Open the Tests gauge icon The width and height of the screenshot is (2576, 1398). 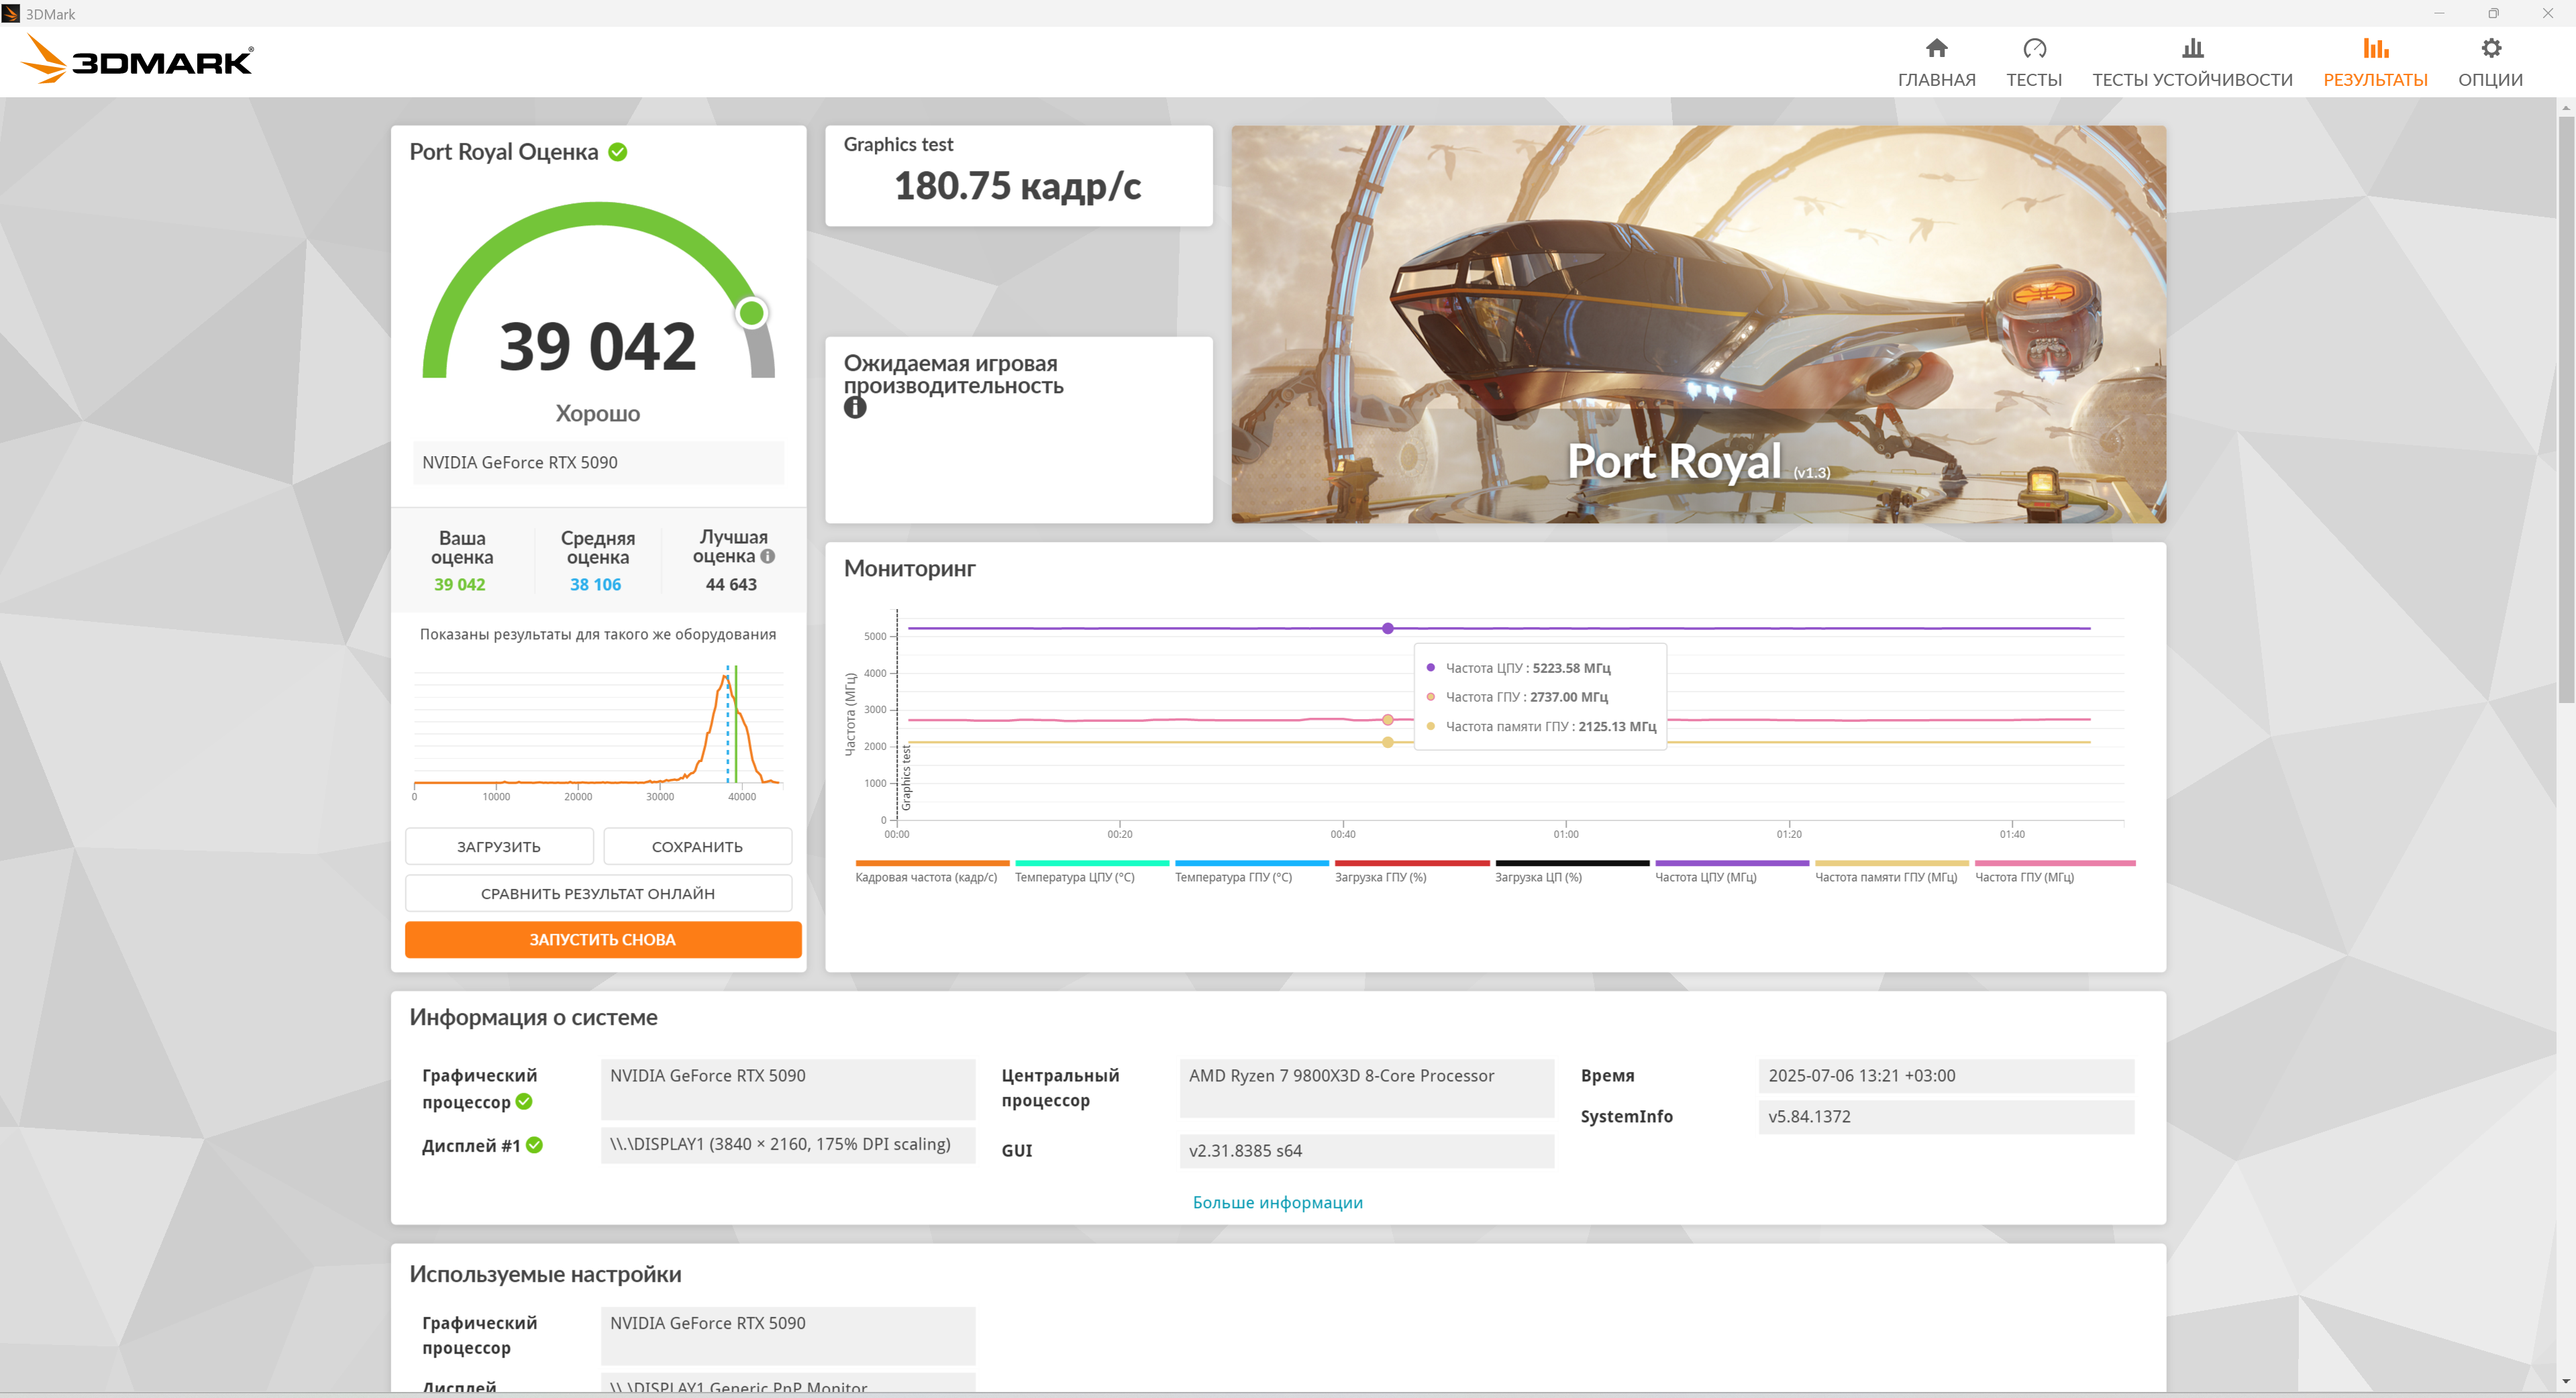pos(2034,48)
